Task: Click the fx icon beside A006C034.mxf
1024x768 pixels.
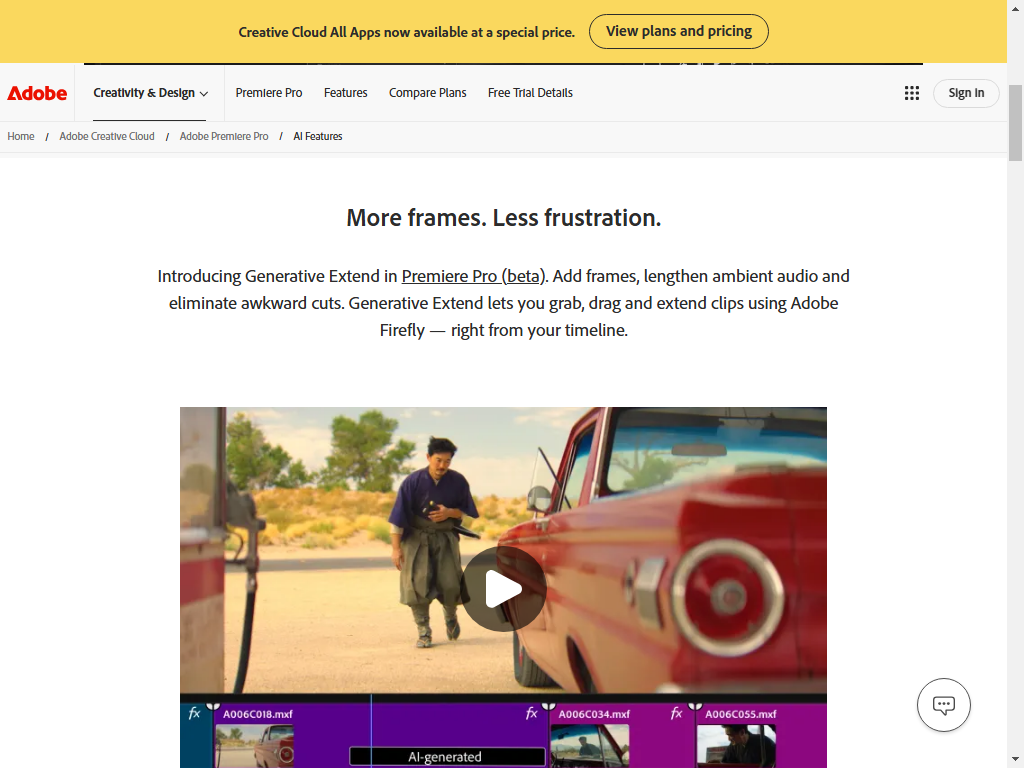Action: point(532,713)
